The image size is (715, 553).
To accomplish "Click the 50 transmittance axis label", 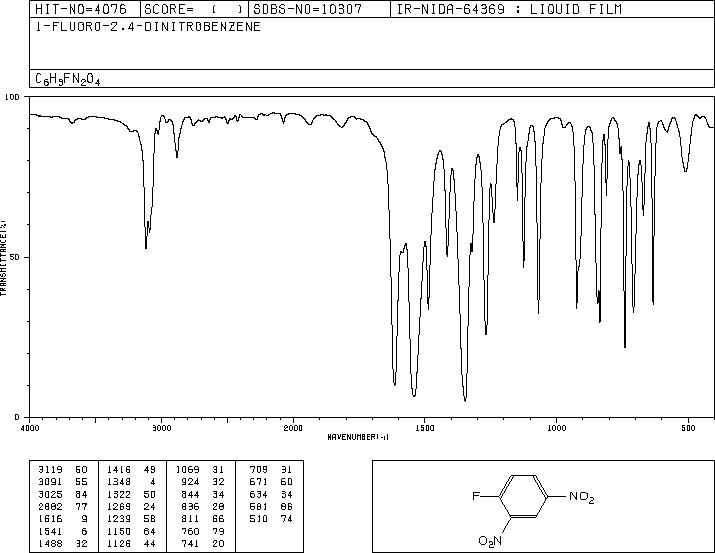I will click(15, 257).
